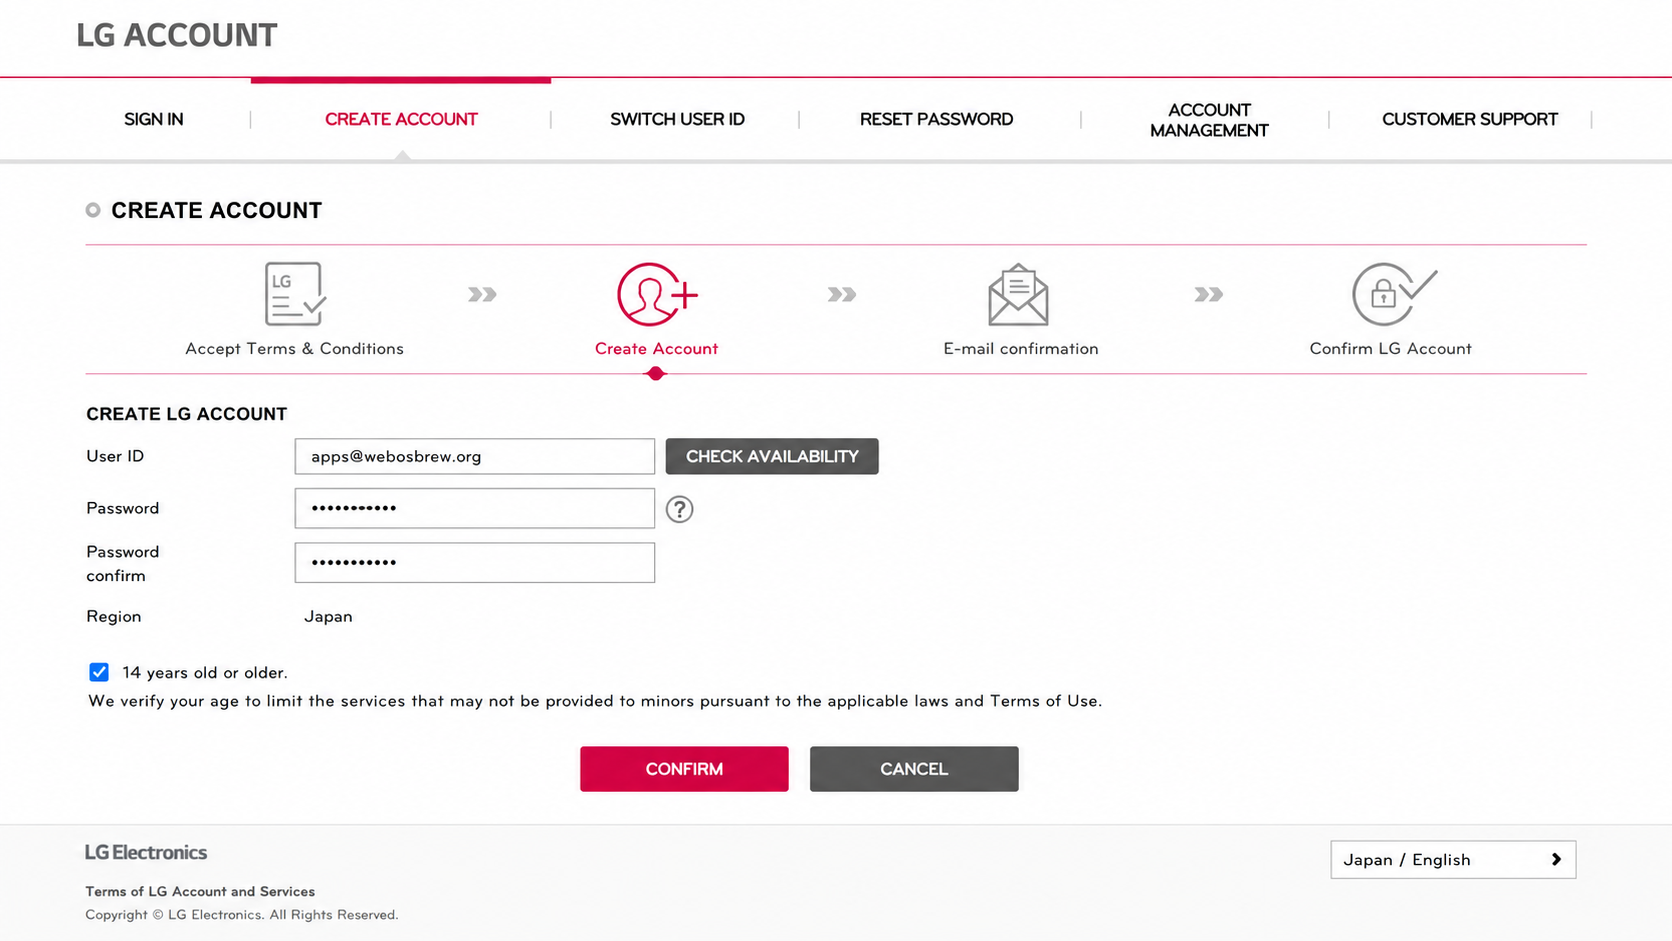Go to the SIGN IN tab
Screen dimensions: 1672x941
click(x=154, y=119)
